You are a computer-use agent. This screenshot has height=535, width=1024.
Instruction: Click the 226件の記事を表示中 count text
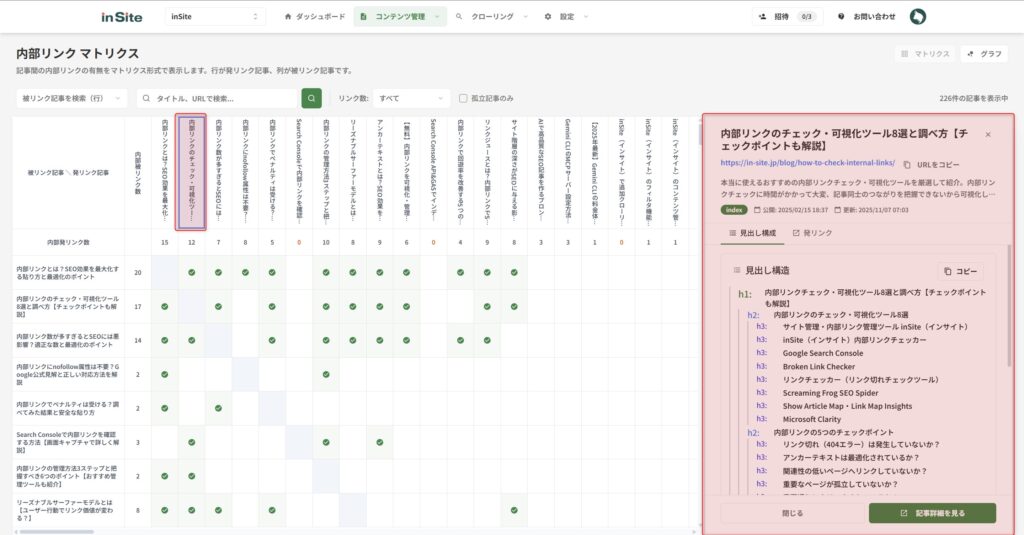point(973,99)
